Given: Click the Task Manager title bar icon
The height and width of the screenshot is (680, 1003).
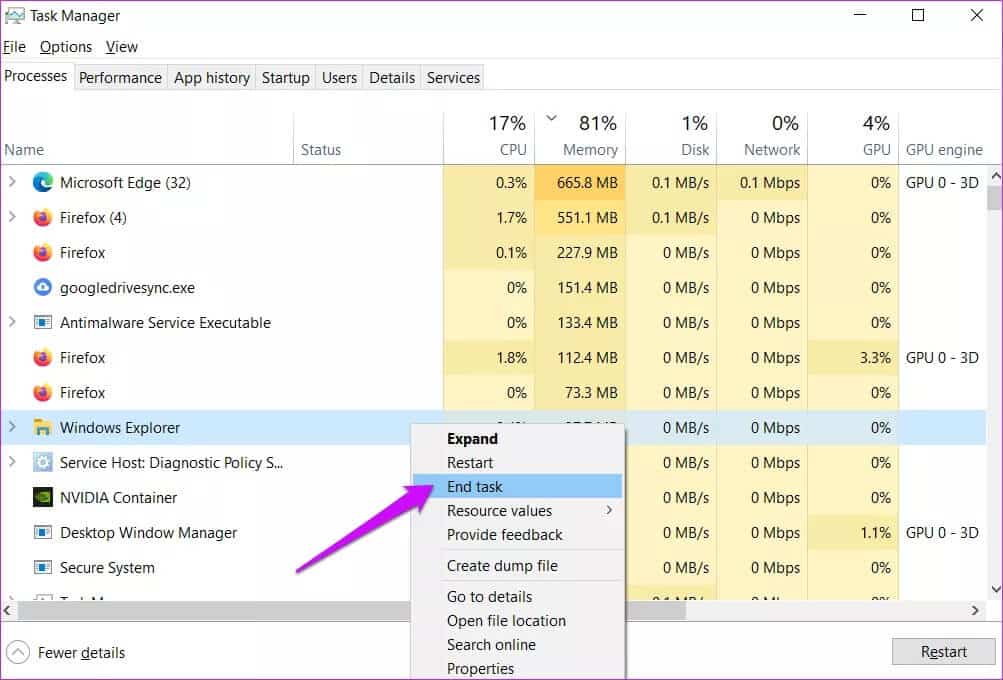Looking at the screenshot, I should pyautogui.click(x=14, y=15).
